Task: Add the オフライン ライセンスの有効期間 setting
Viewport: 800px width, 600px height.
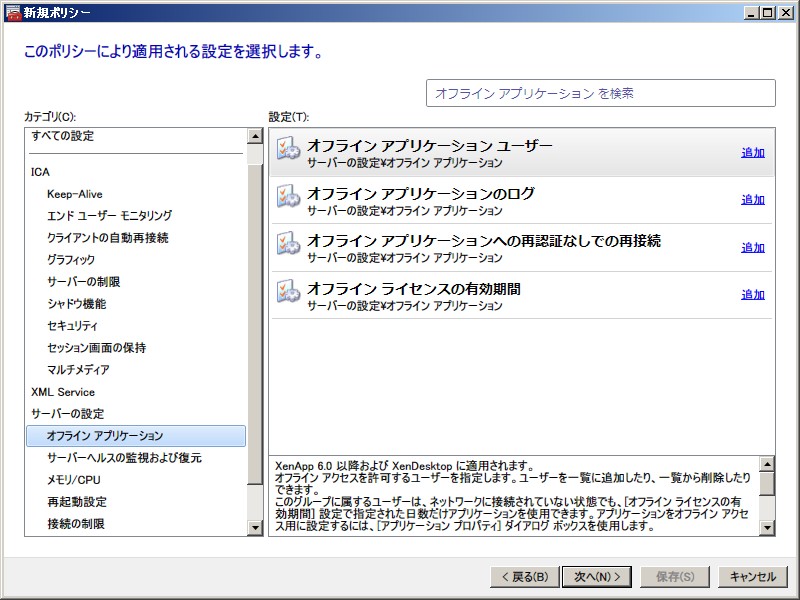Action: 752,295
